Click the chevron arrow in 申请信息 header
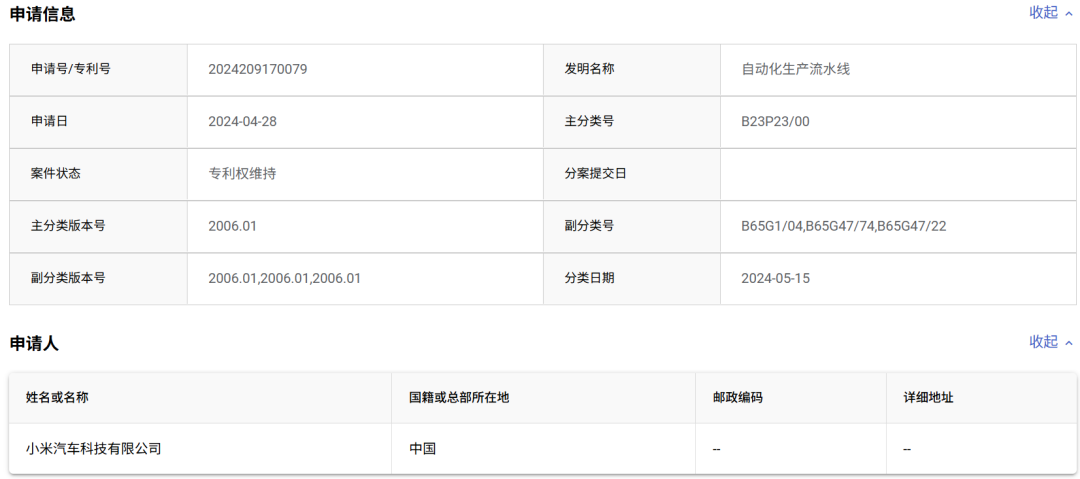 (x=1069, y=14)
